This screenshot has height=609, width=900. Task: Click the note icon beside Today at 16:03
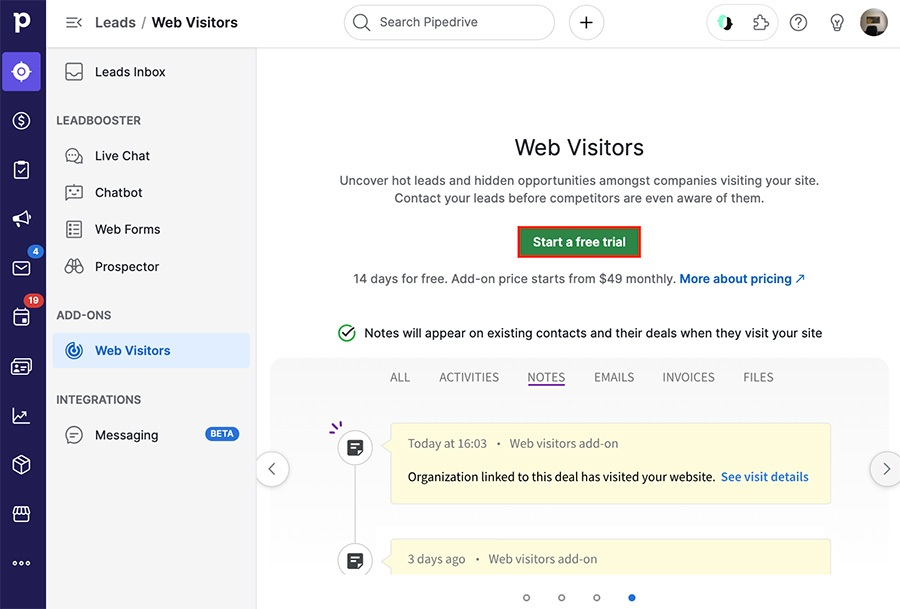click(x=355, y=448)
